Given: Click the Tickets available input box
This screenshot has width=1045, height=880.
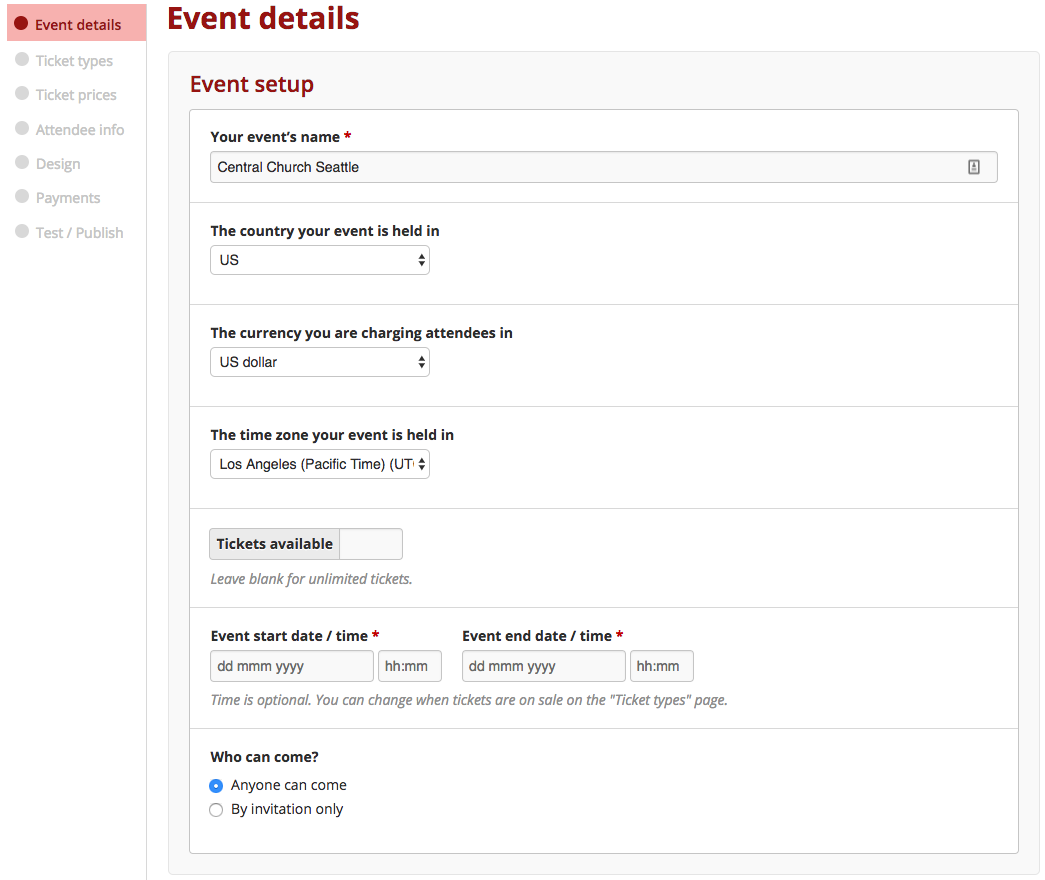Looking at the screenshot, I should tap(370, 543).
